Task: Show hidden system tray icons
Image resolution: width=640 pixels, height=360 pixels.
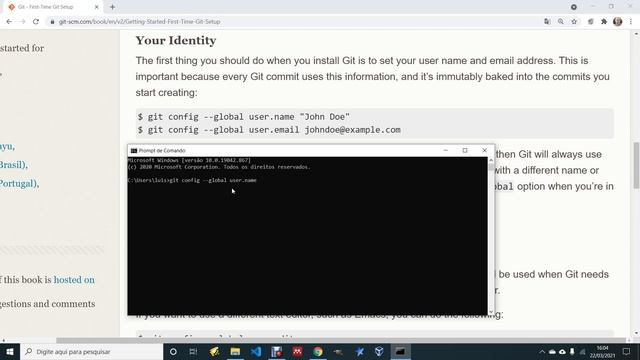Action: pos(542,351)
